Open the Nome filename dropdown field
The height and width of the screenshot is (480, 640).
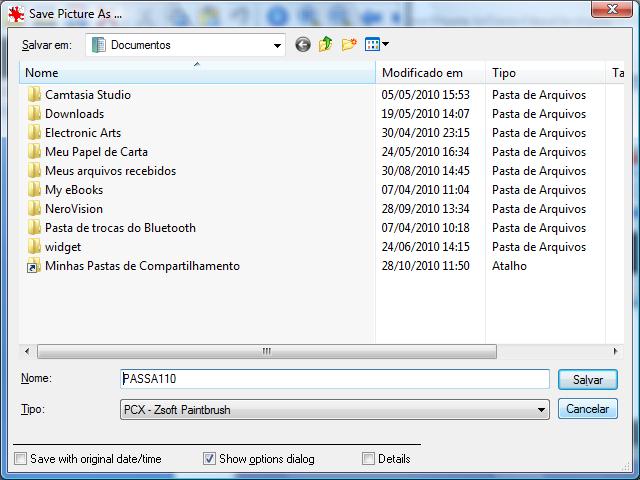(x=334, y=379)
